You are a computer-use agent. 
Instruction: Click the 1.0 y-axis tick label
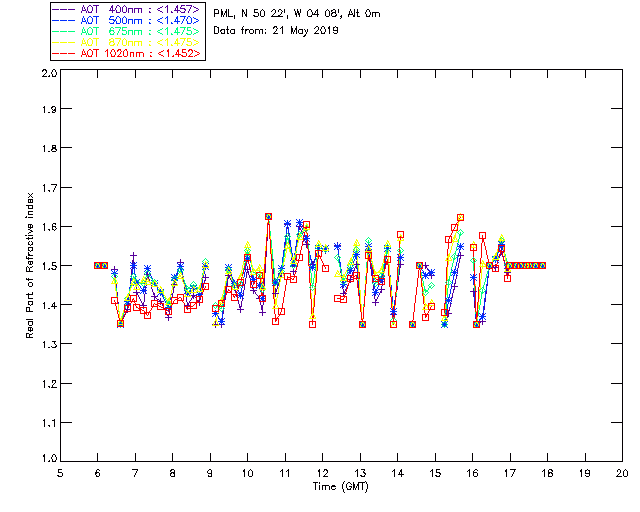49,459
